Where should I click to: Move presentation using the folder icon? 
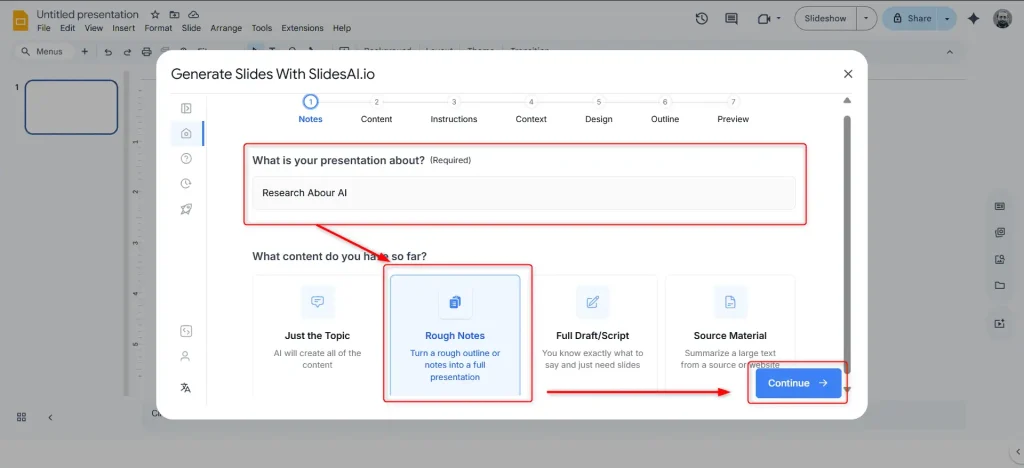174,14
